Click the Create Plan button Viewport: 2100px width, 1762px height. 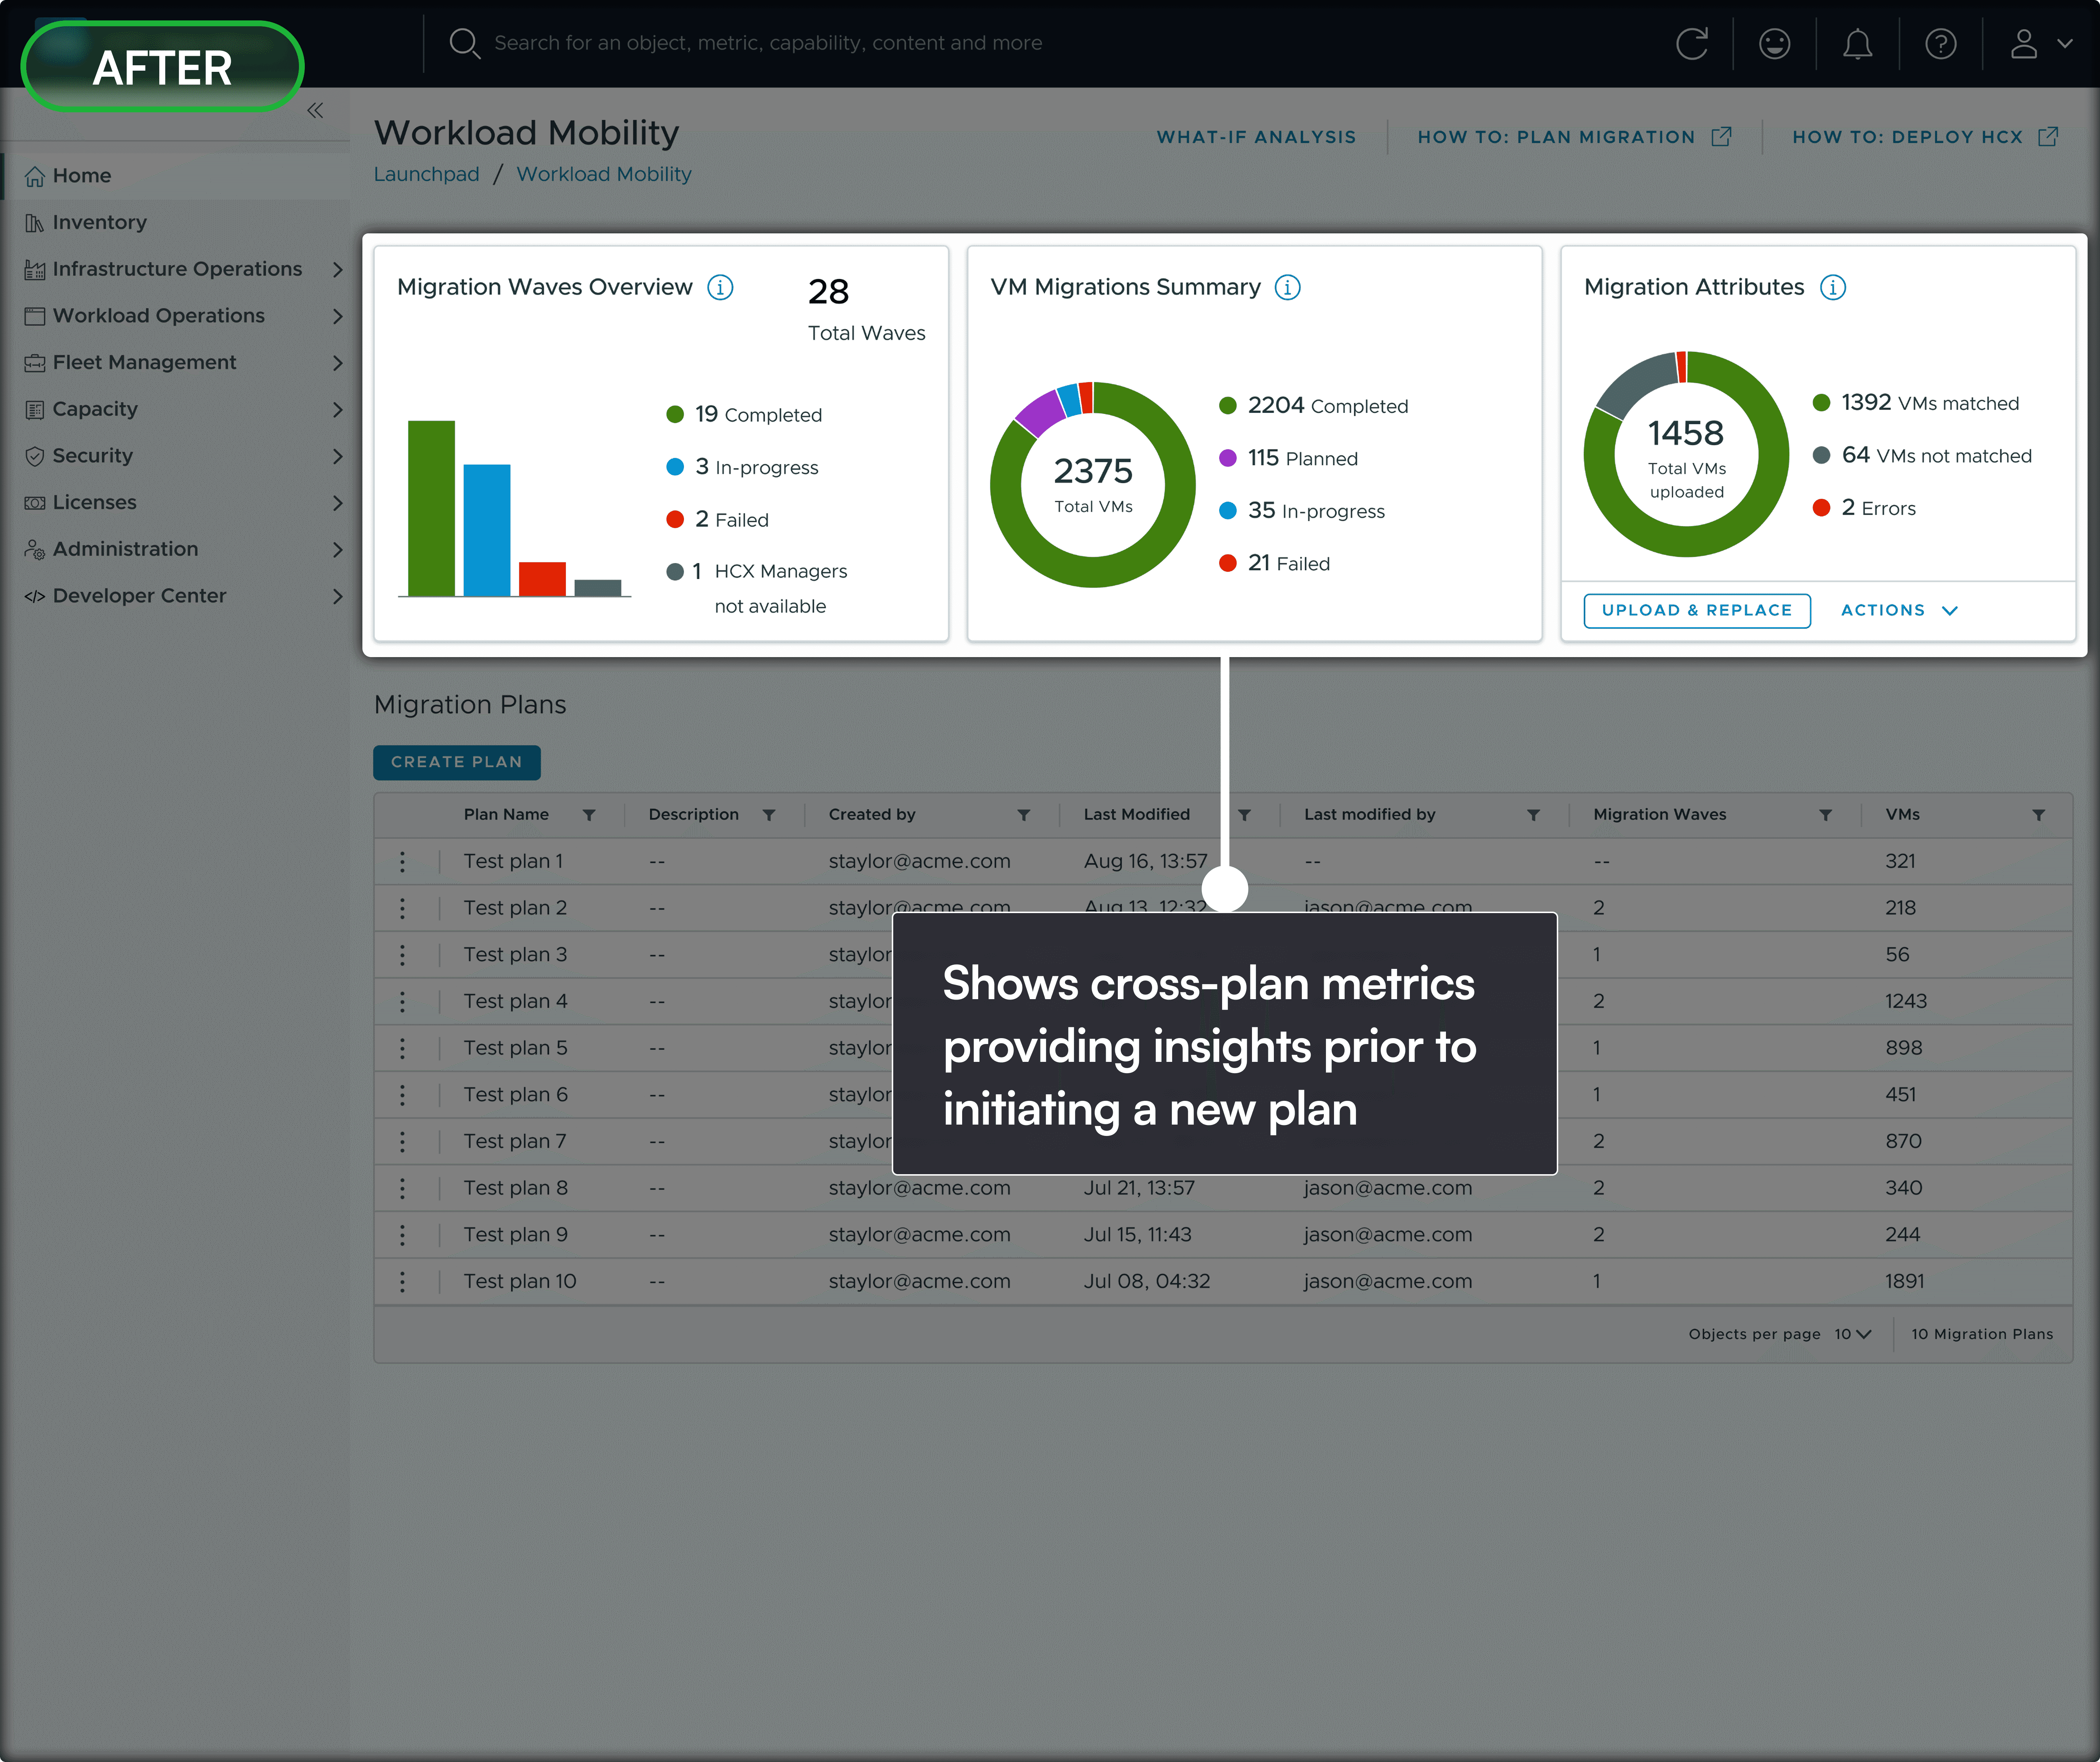coord(456,762)
